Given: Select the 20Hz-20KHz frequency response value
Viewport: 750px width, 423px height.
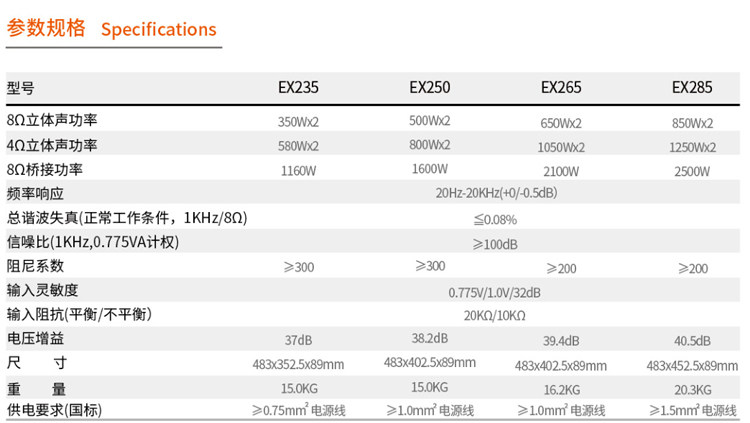Looking at the screenshot, I should tap(496, 193).
